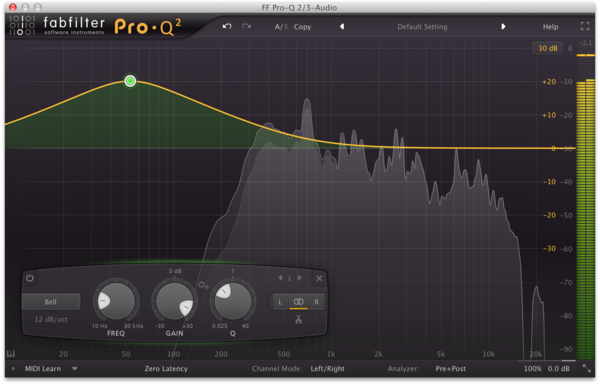Open the 30 dB display range menu

548,48
